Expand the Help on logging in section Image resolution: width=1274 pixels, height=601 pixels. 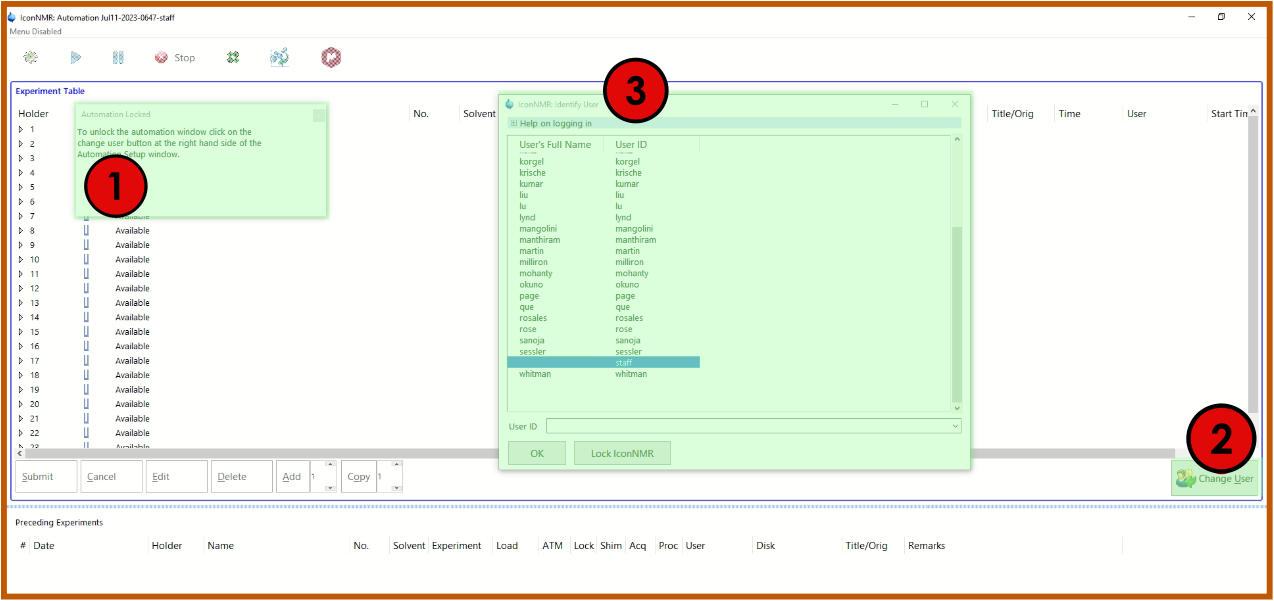click(x=514, y=124)
